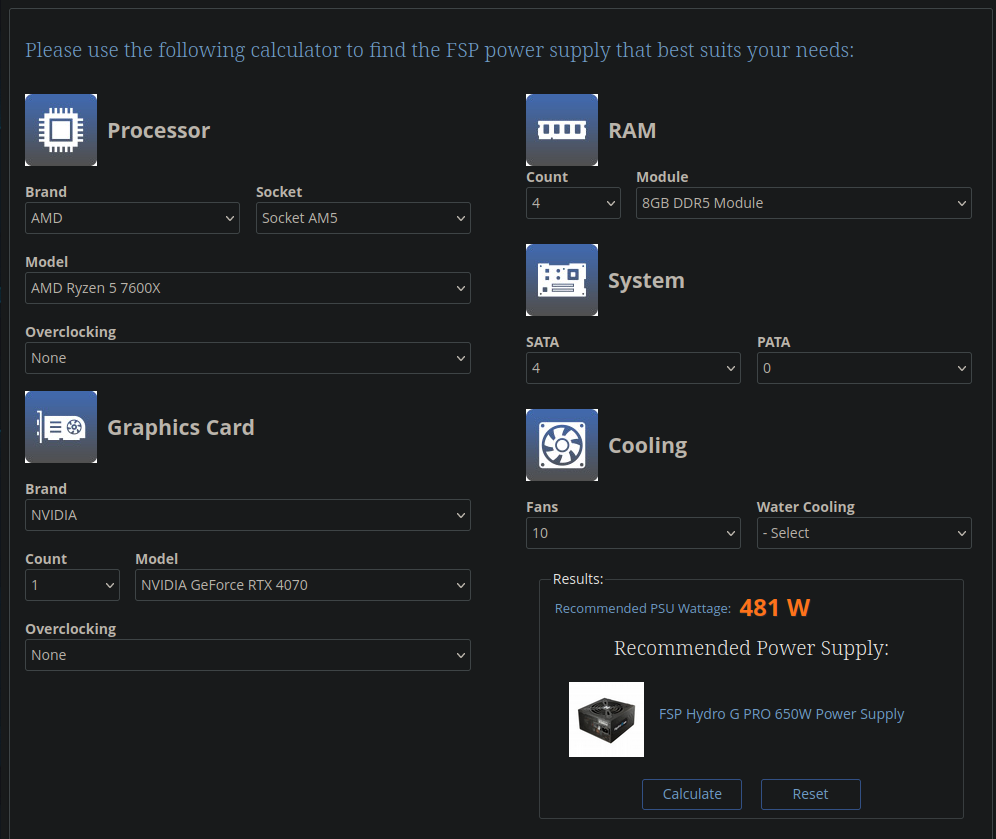
Task: Open the processor Overclocking dropdown
Action: tap(248, 358)
